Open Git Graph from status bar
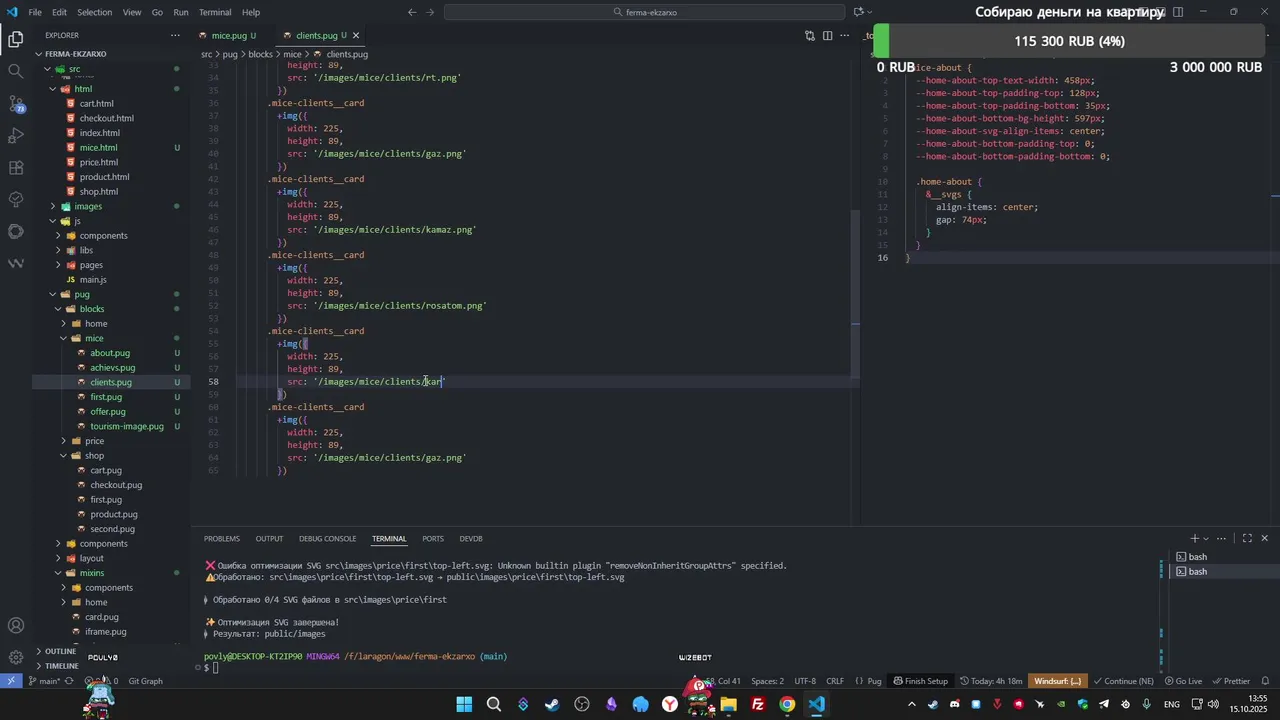The image size is (1280, 720). (x=145, y=681)
